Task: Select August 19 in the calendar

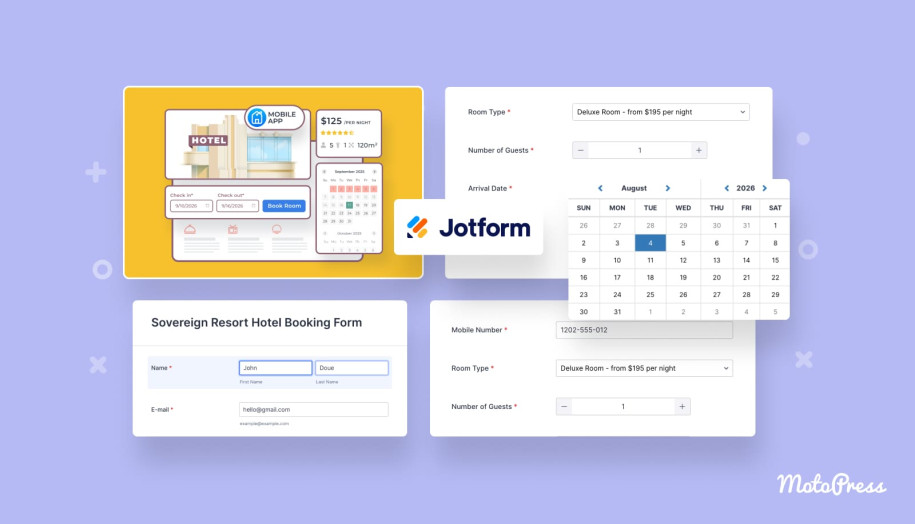Action: (x=683, y=277)
